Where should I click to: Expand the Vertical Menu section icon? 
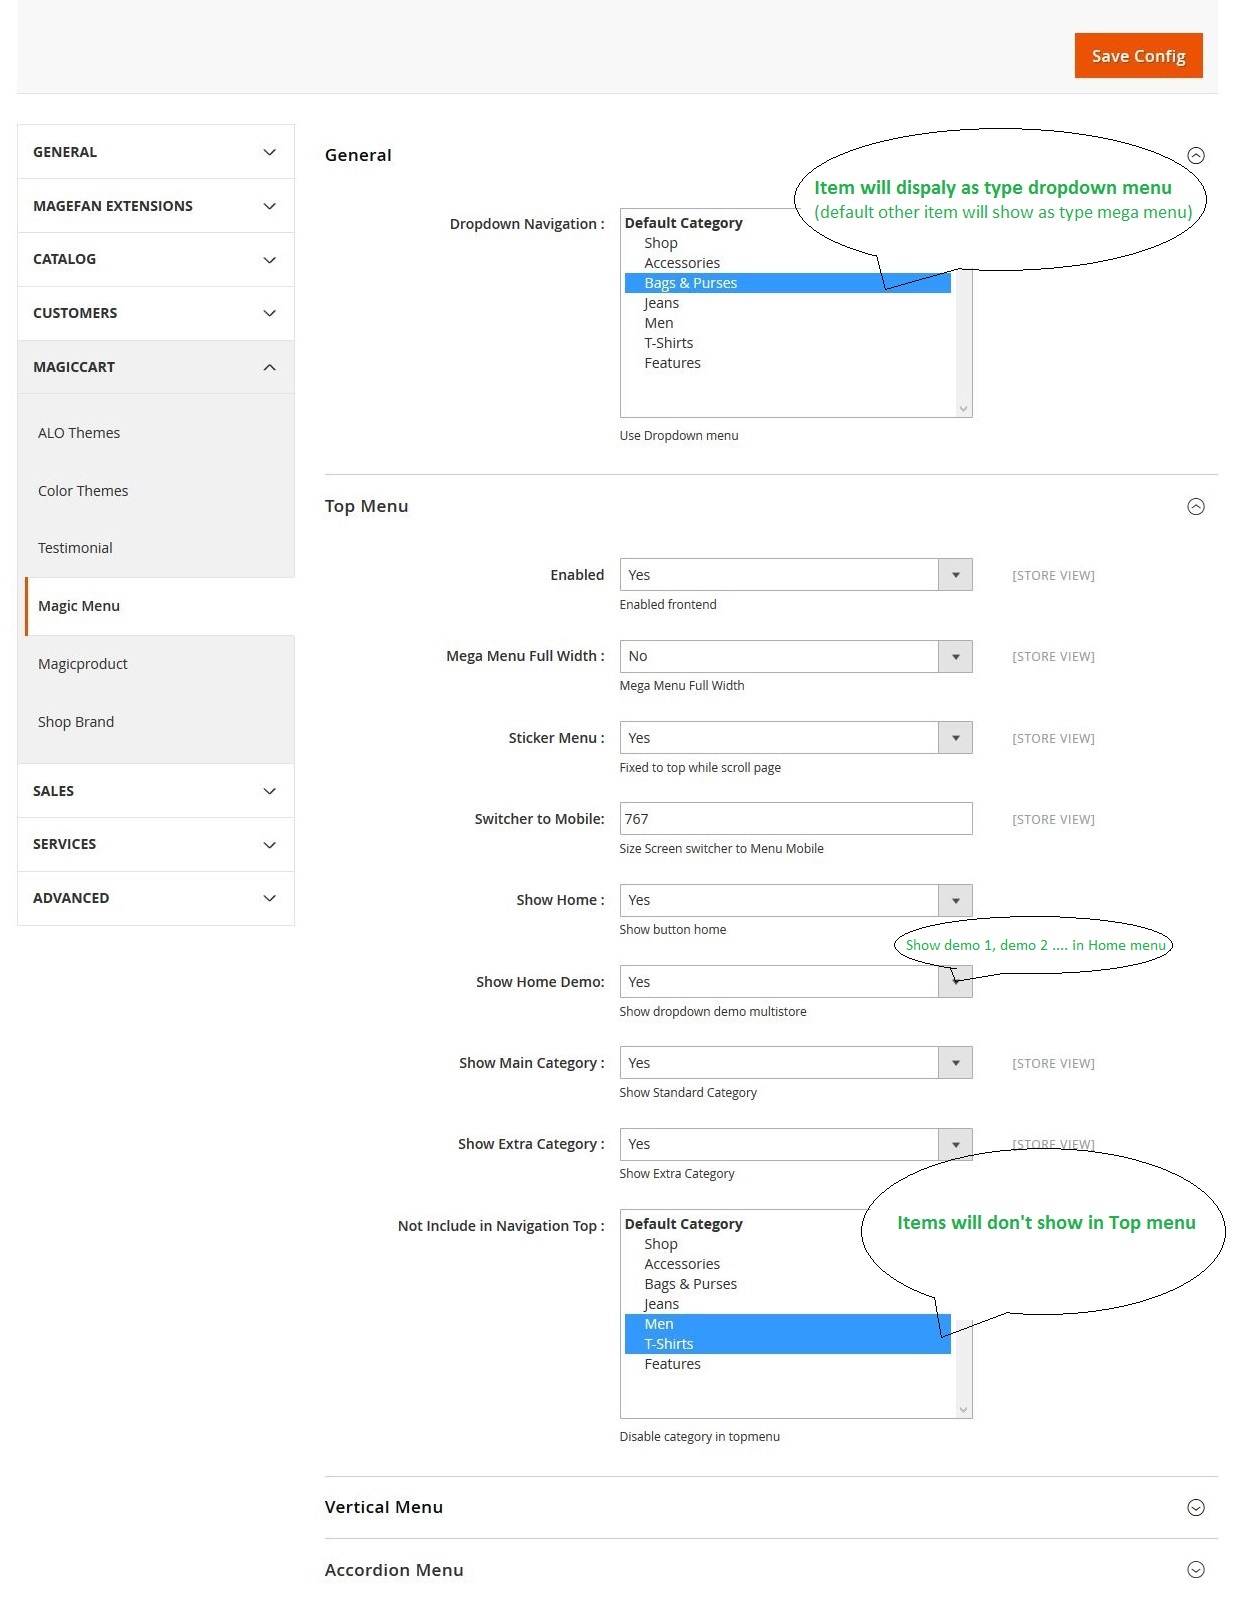point(1195,1508)
